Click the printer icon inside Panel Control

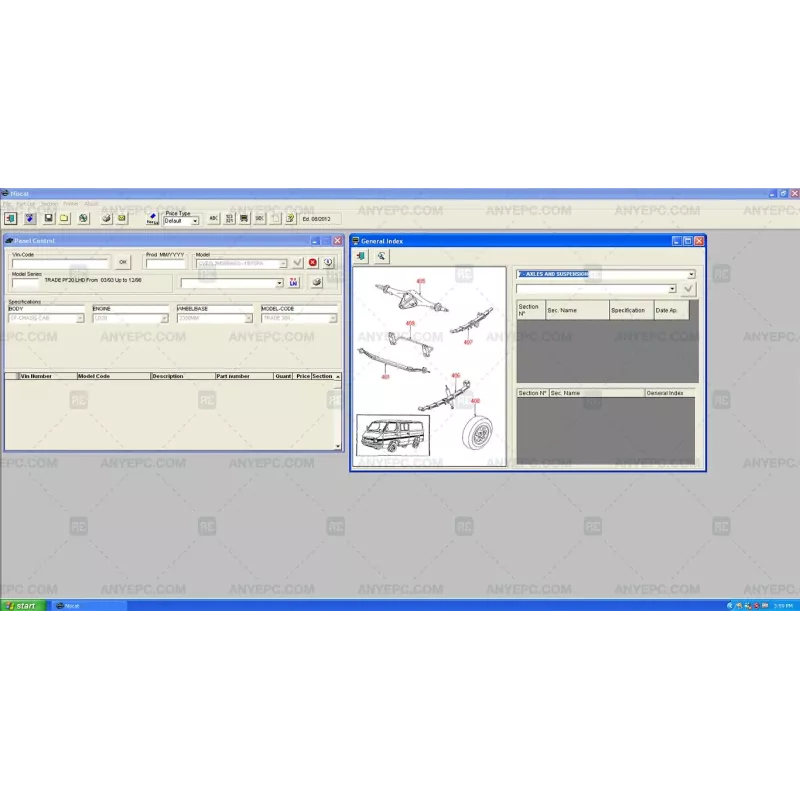(x=315, y=281)
